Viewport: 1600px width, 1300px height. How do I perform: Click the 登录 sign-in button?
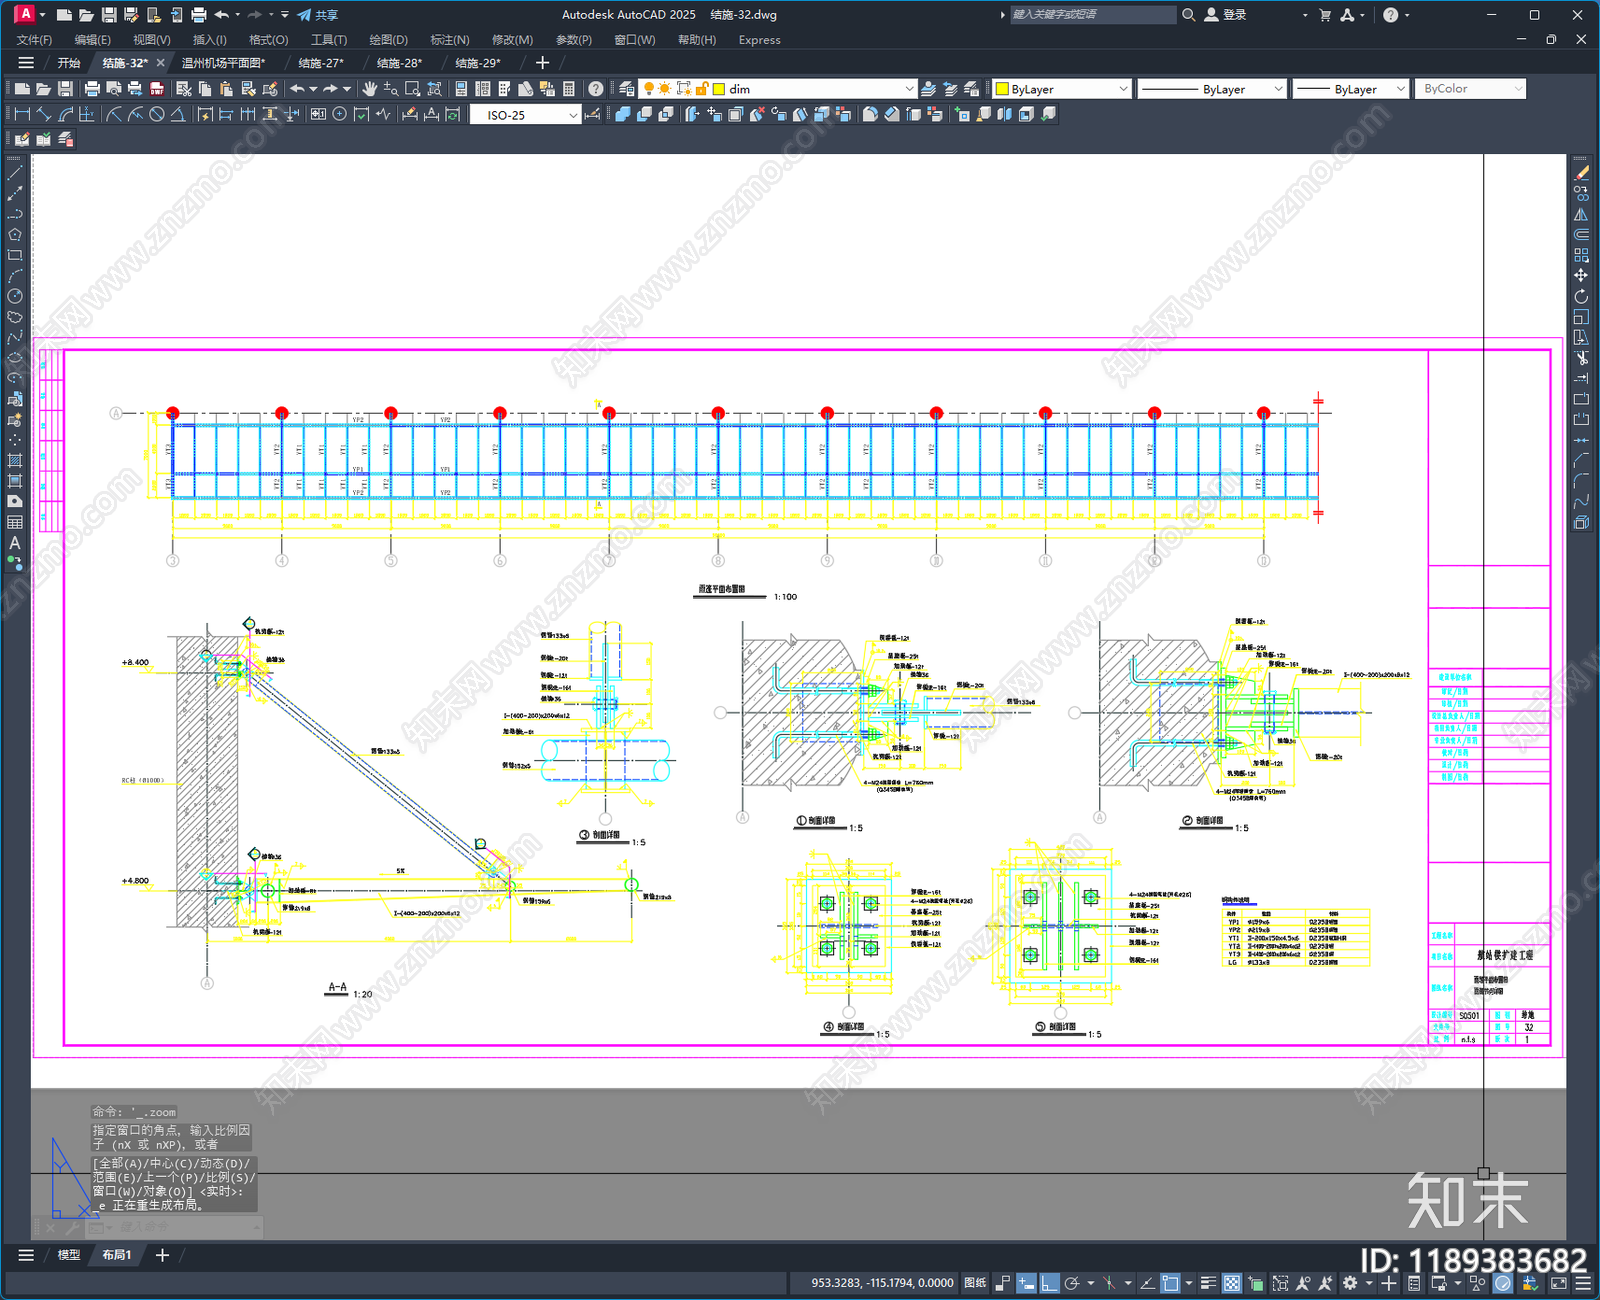click(1225, 15)
